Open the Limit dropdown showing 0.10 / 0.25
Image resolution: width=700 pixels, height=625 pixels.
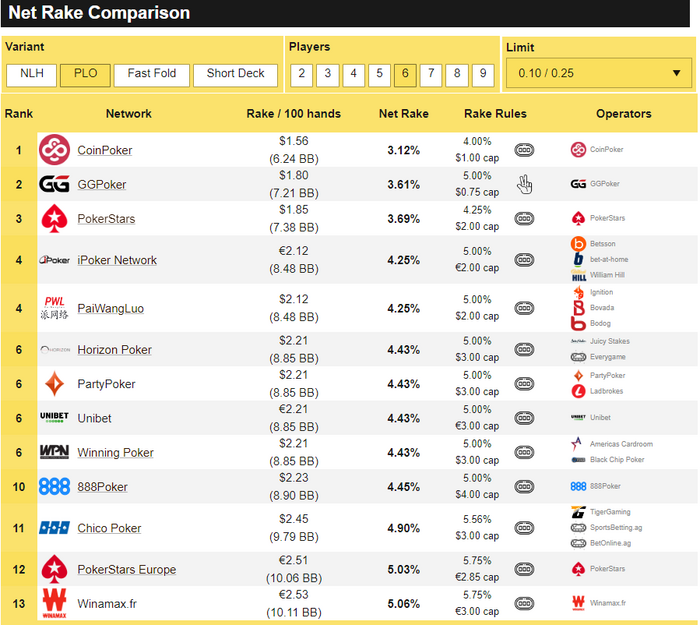click(599, 73)
